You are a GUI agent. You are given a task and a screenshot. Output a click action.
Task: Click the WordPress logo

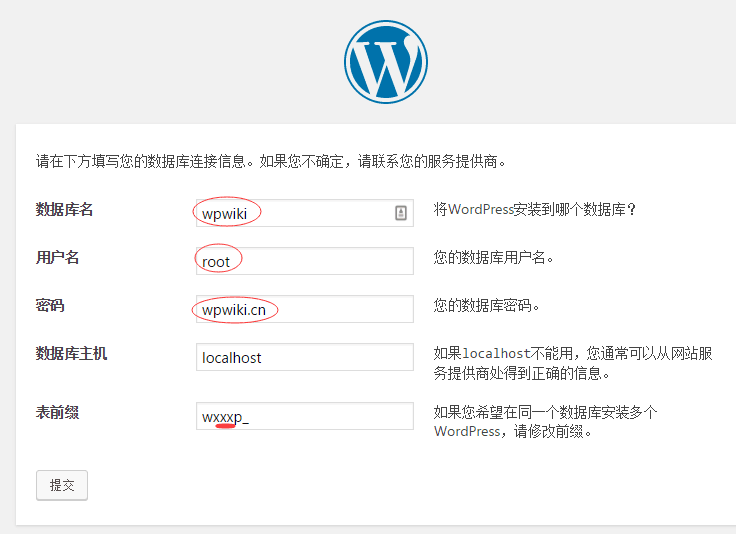coord(386,62)
